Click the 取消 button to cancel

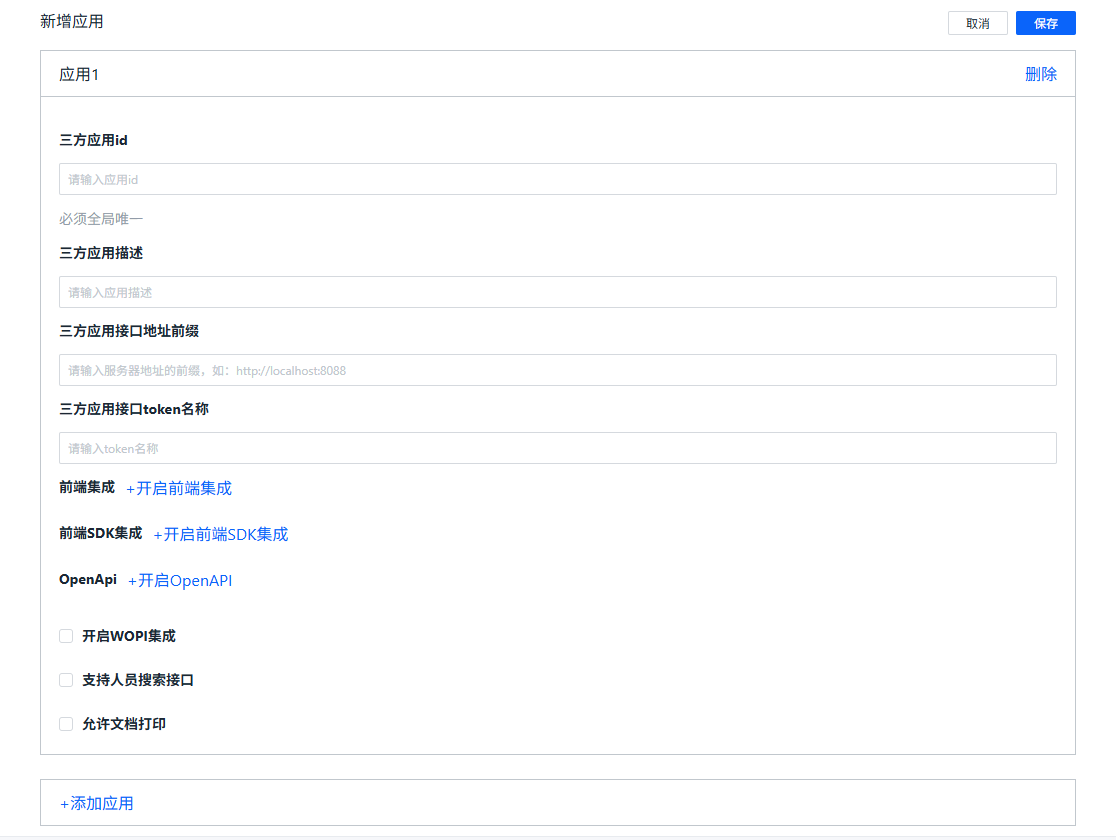978,22
